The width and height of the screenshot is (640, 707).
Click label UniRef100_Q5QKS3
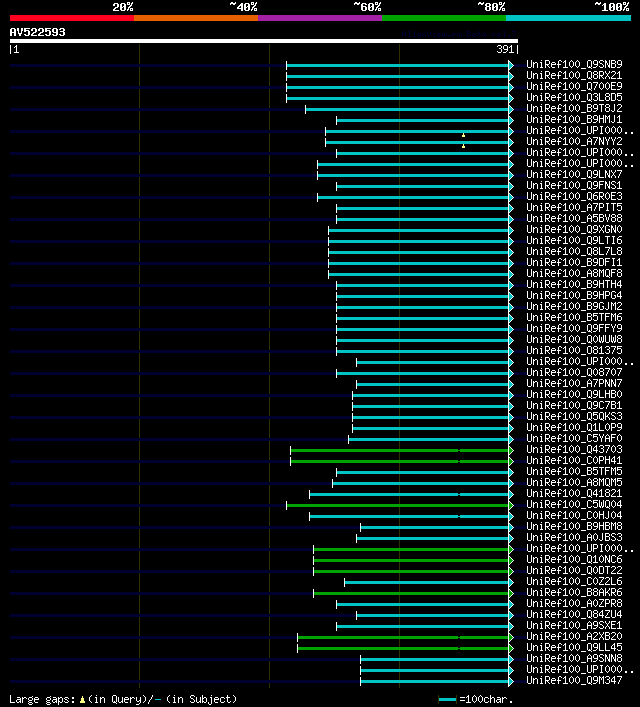pyautogui.click(x=574, y=416)
